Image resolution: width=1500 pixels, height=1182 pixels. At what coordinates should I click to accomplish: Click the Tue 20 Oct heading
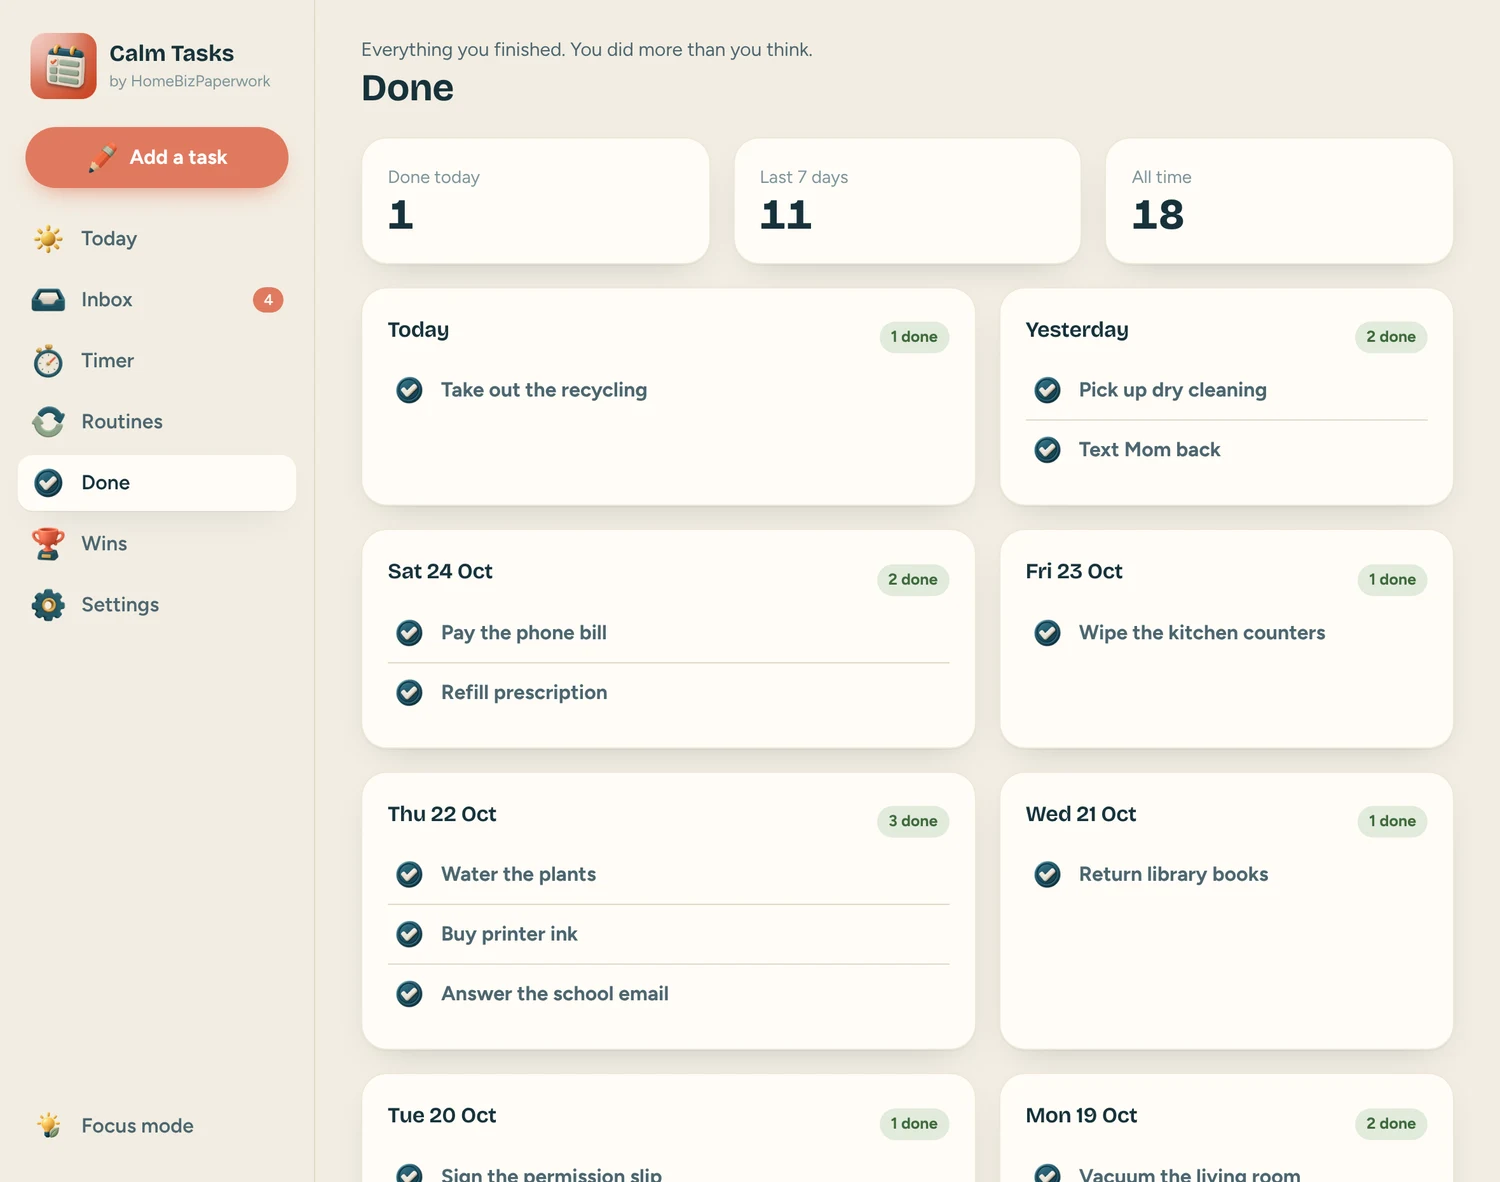442,1116
